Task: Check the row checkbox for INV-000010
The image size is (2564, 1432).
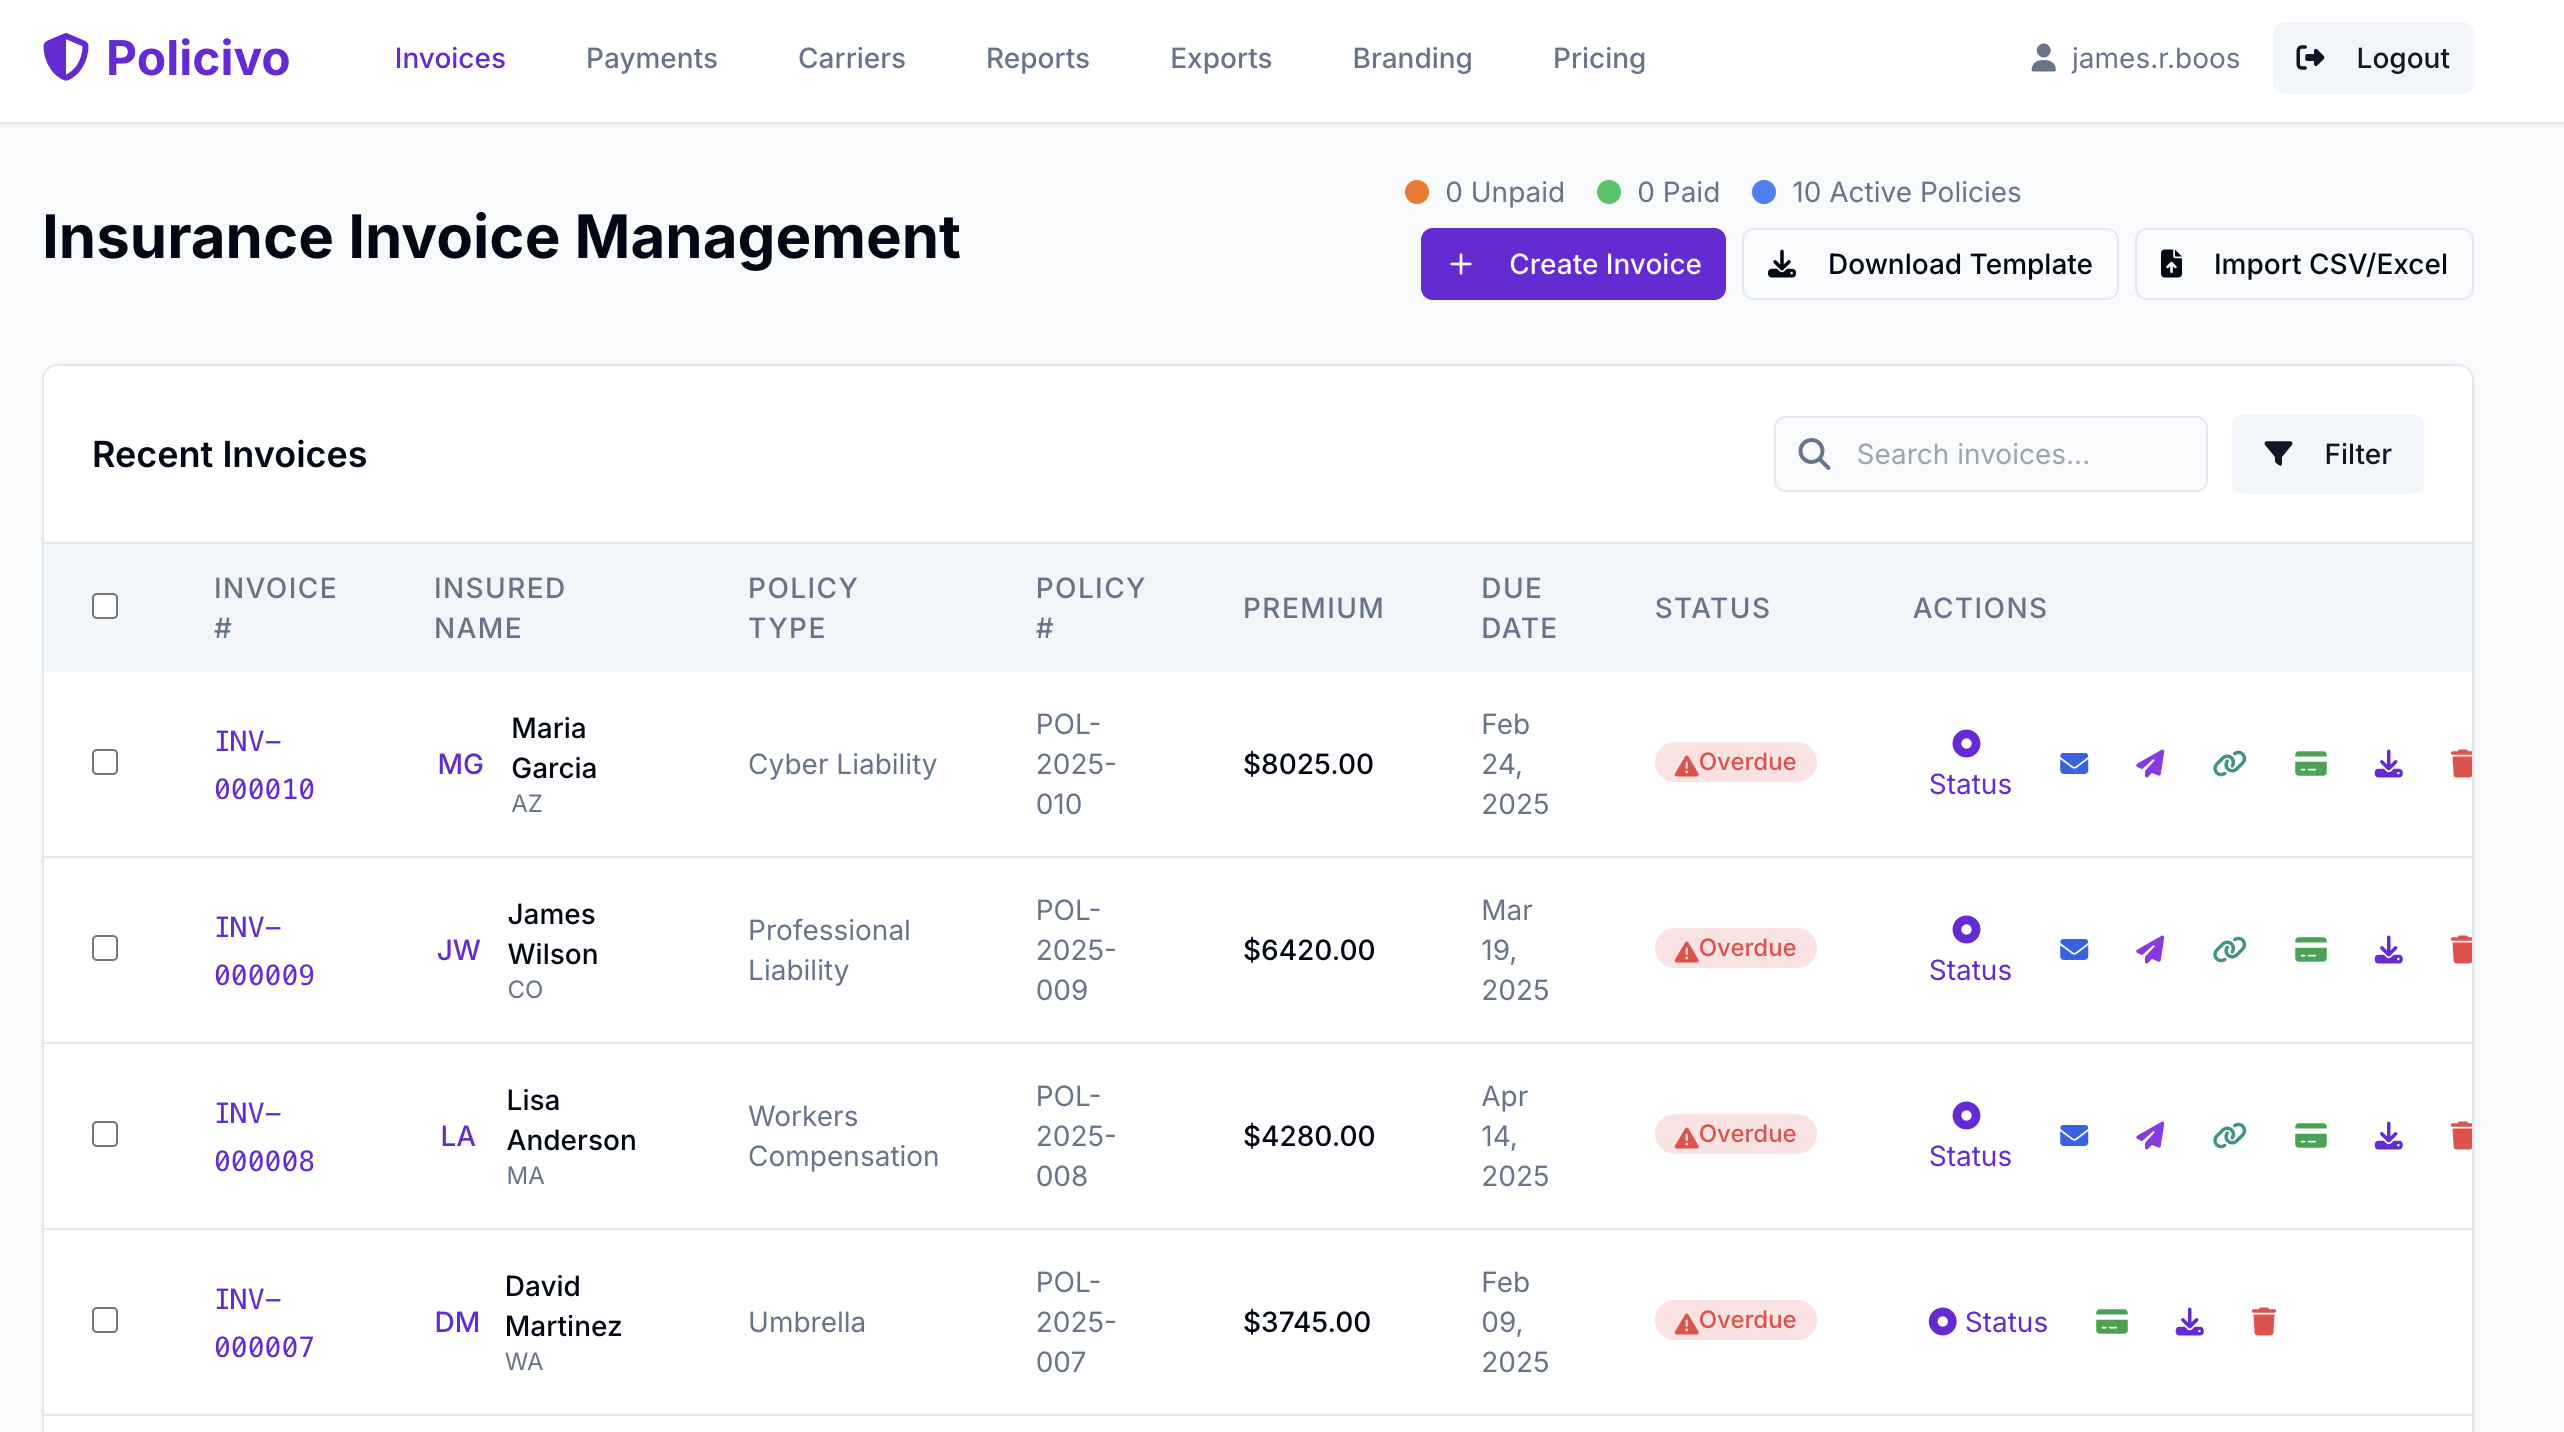Action: [x=104, y=762]
